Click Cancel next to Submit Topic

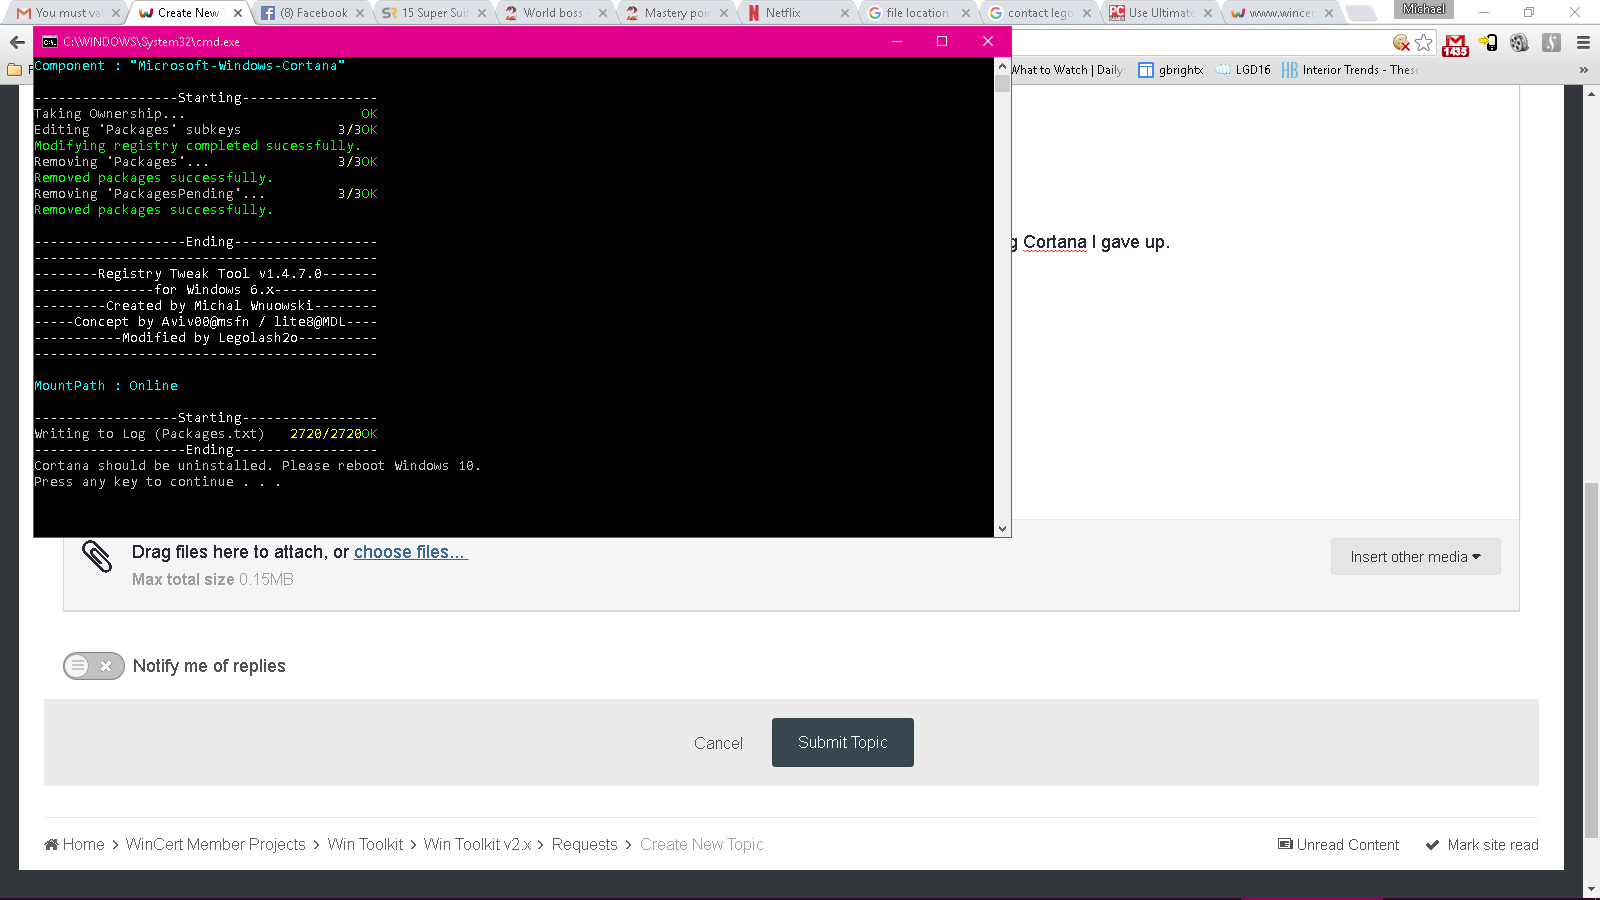click(x=718, y=743)
